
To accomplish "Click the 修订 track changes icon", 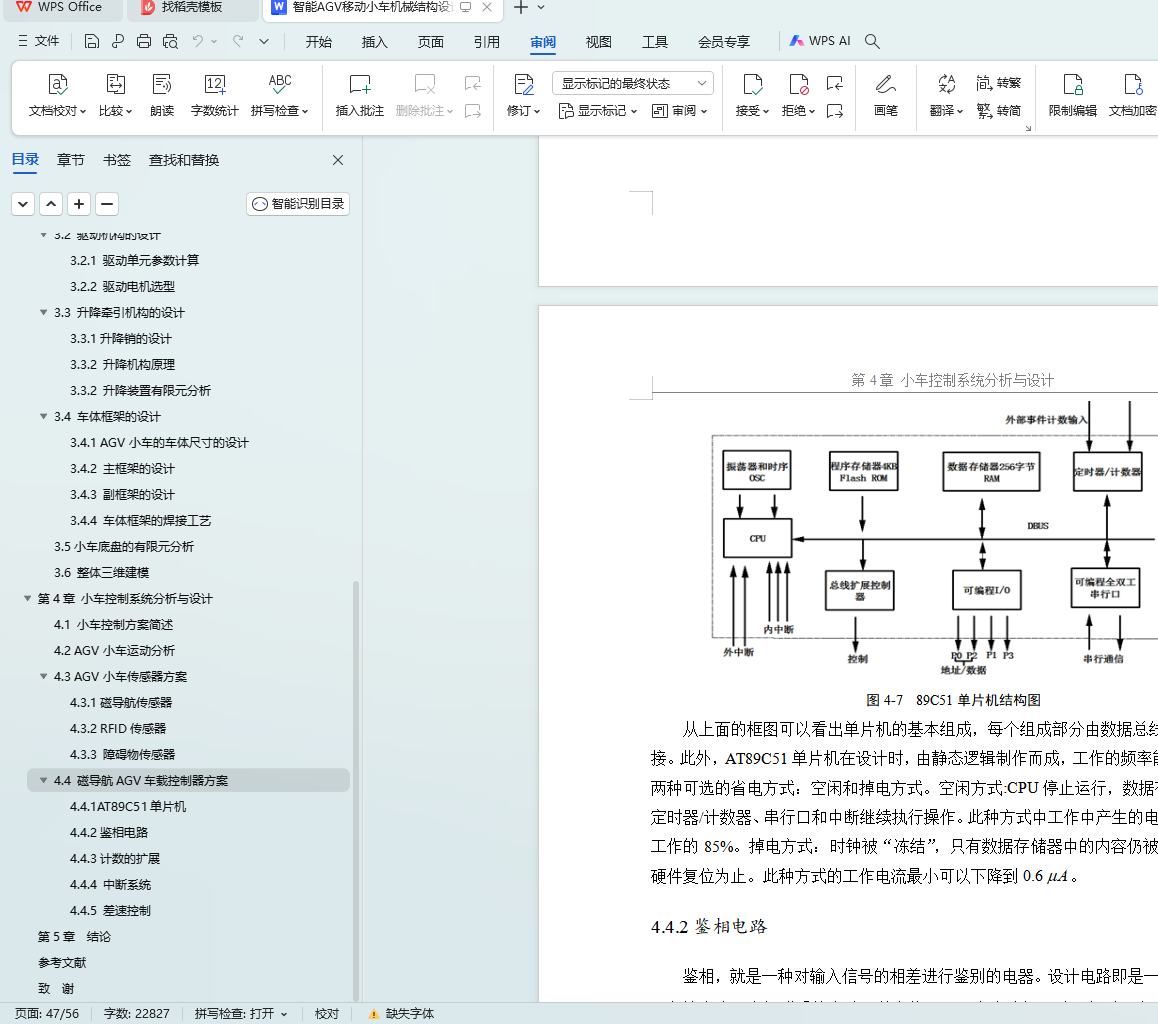I will click(x=524, y=85).
